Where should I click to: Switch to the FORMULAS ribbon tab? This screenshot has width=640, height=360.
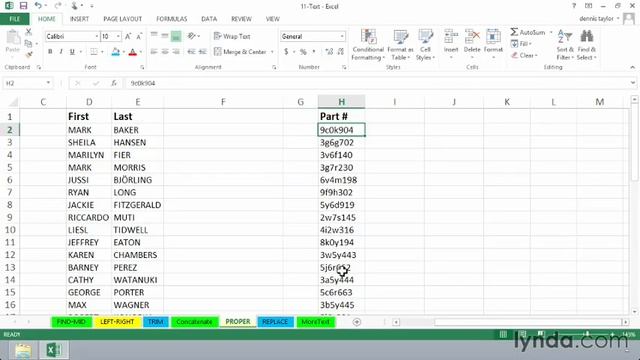pyautogui.click(x=171, y=19)
